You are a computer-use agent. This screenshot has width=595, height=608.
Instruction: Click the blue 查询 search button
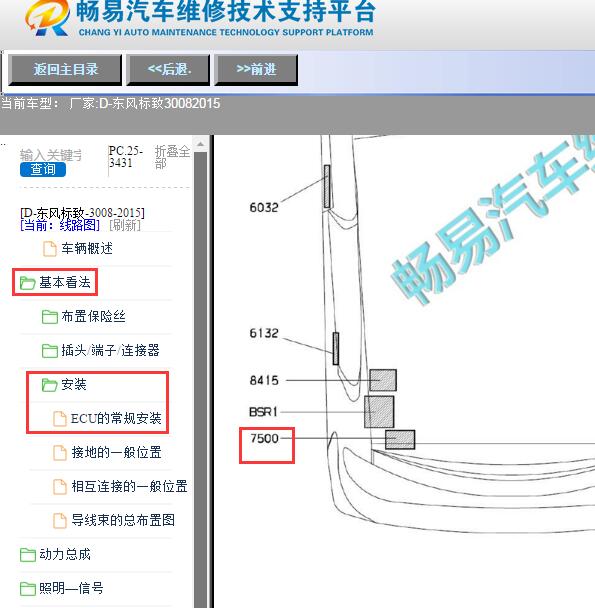43,169
